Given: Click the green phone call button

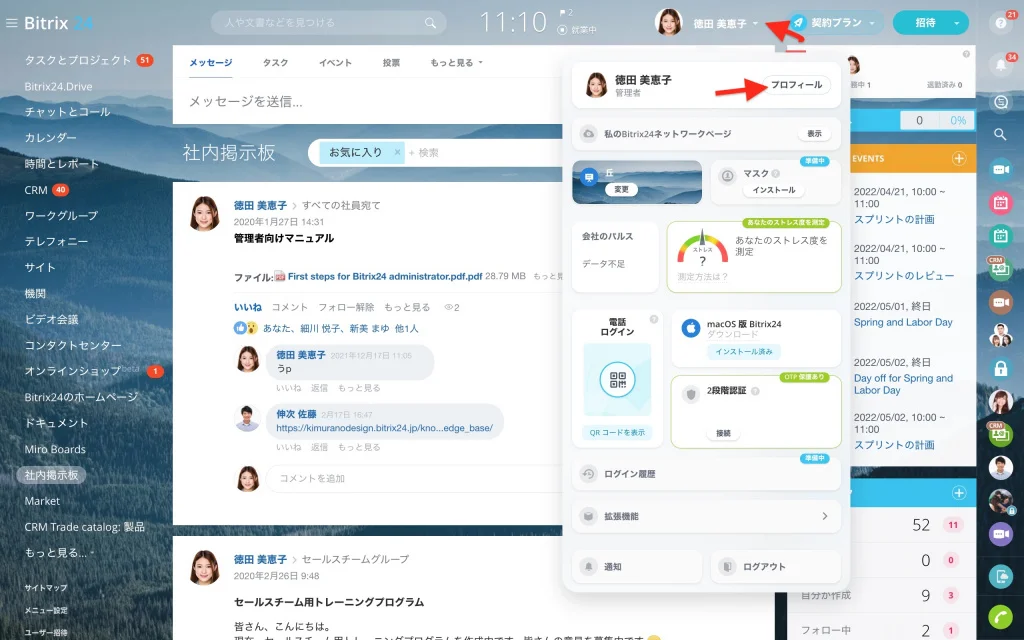Looking at the screenshot, I should point(1000,616).
